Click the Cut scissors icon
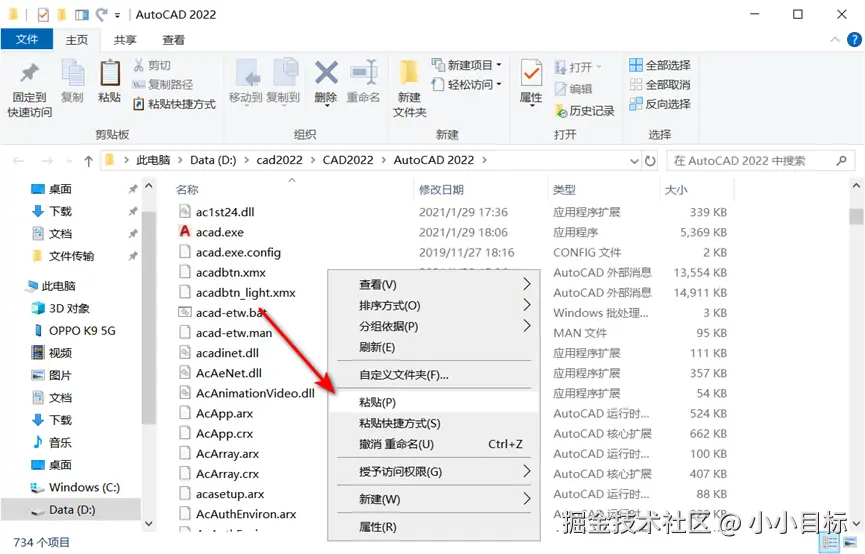 click(138, 65)
